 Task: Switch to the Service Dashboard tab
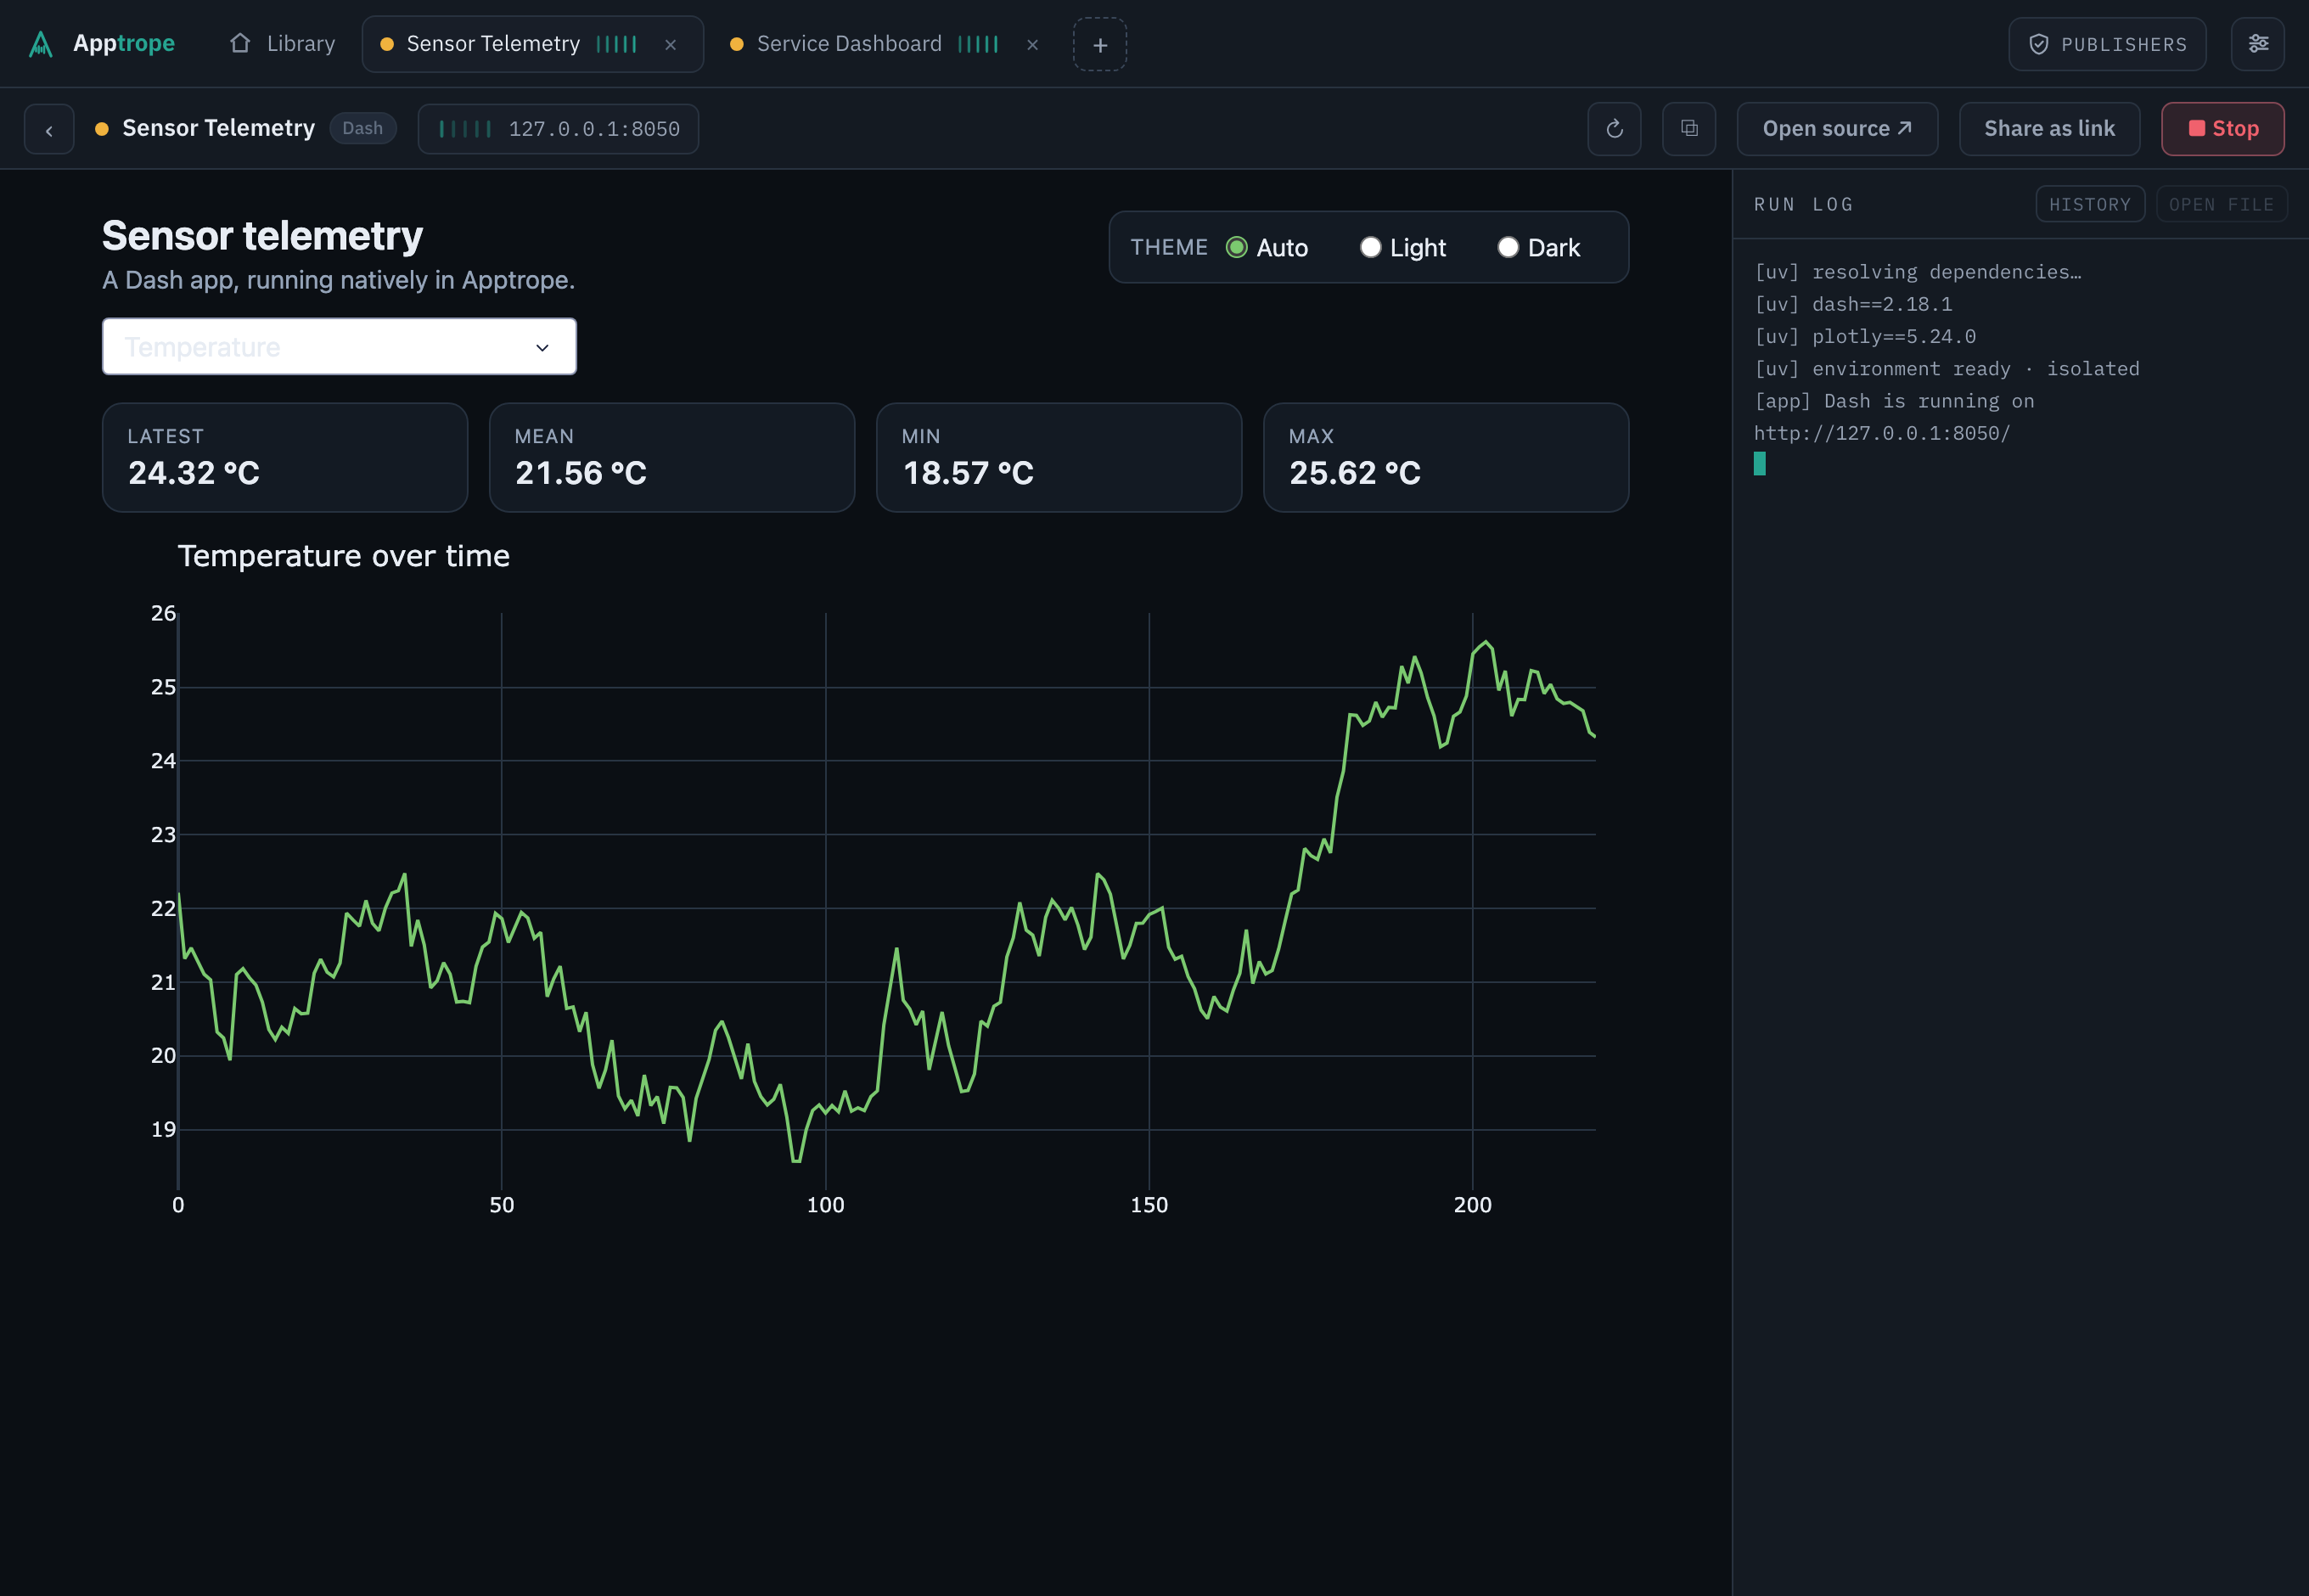click(848, 44)
